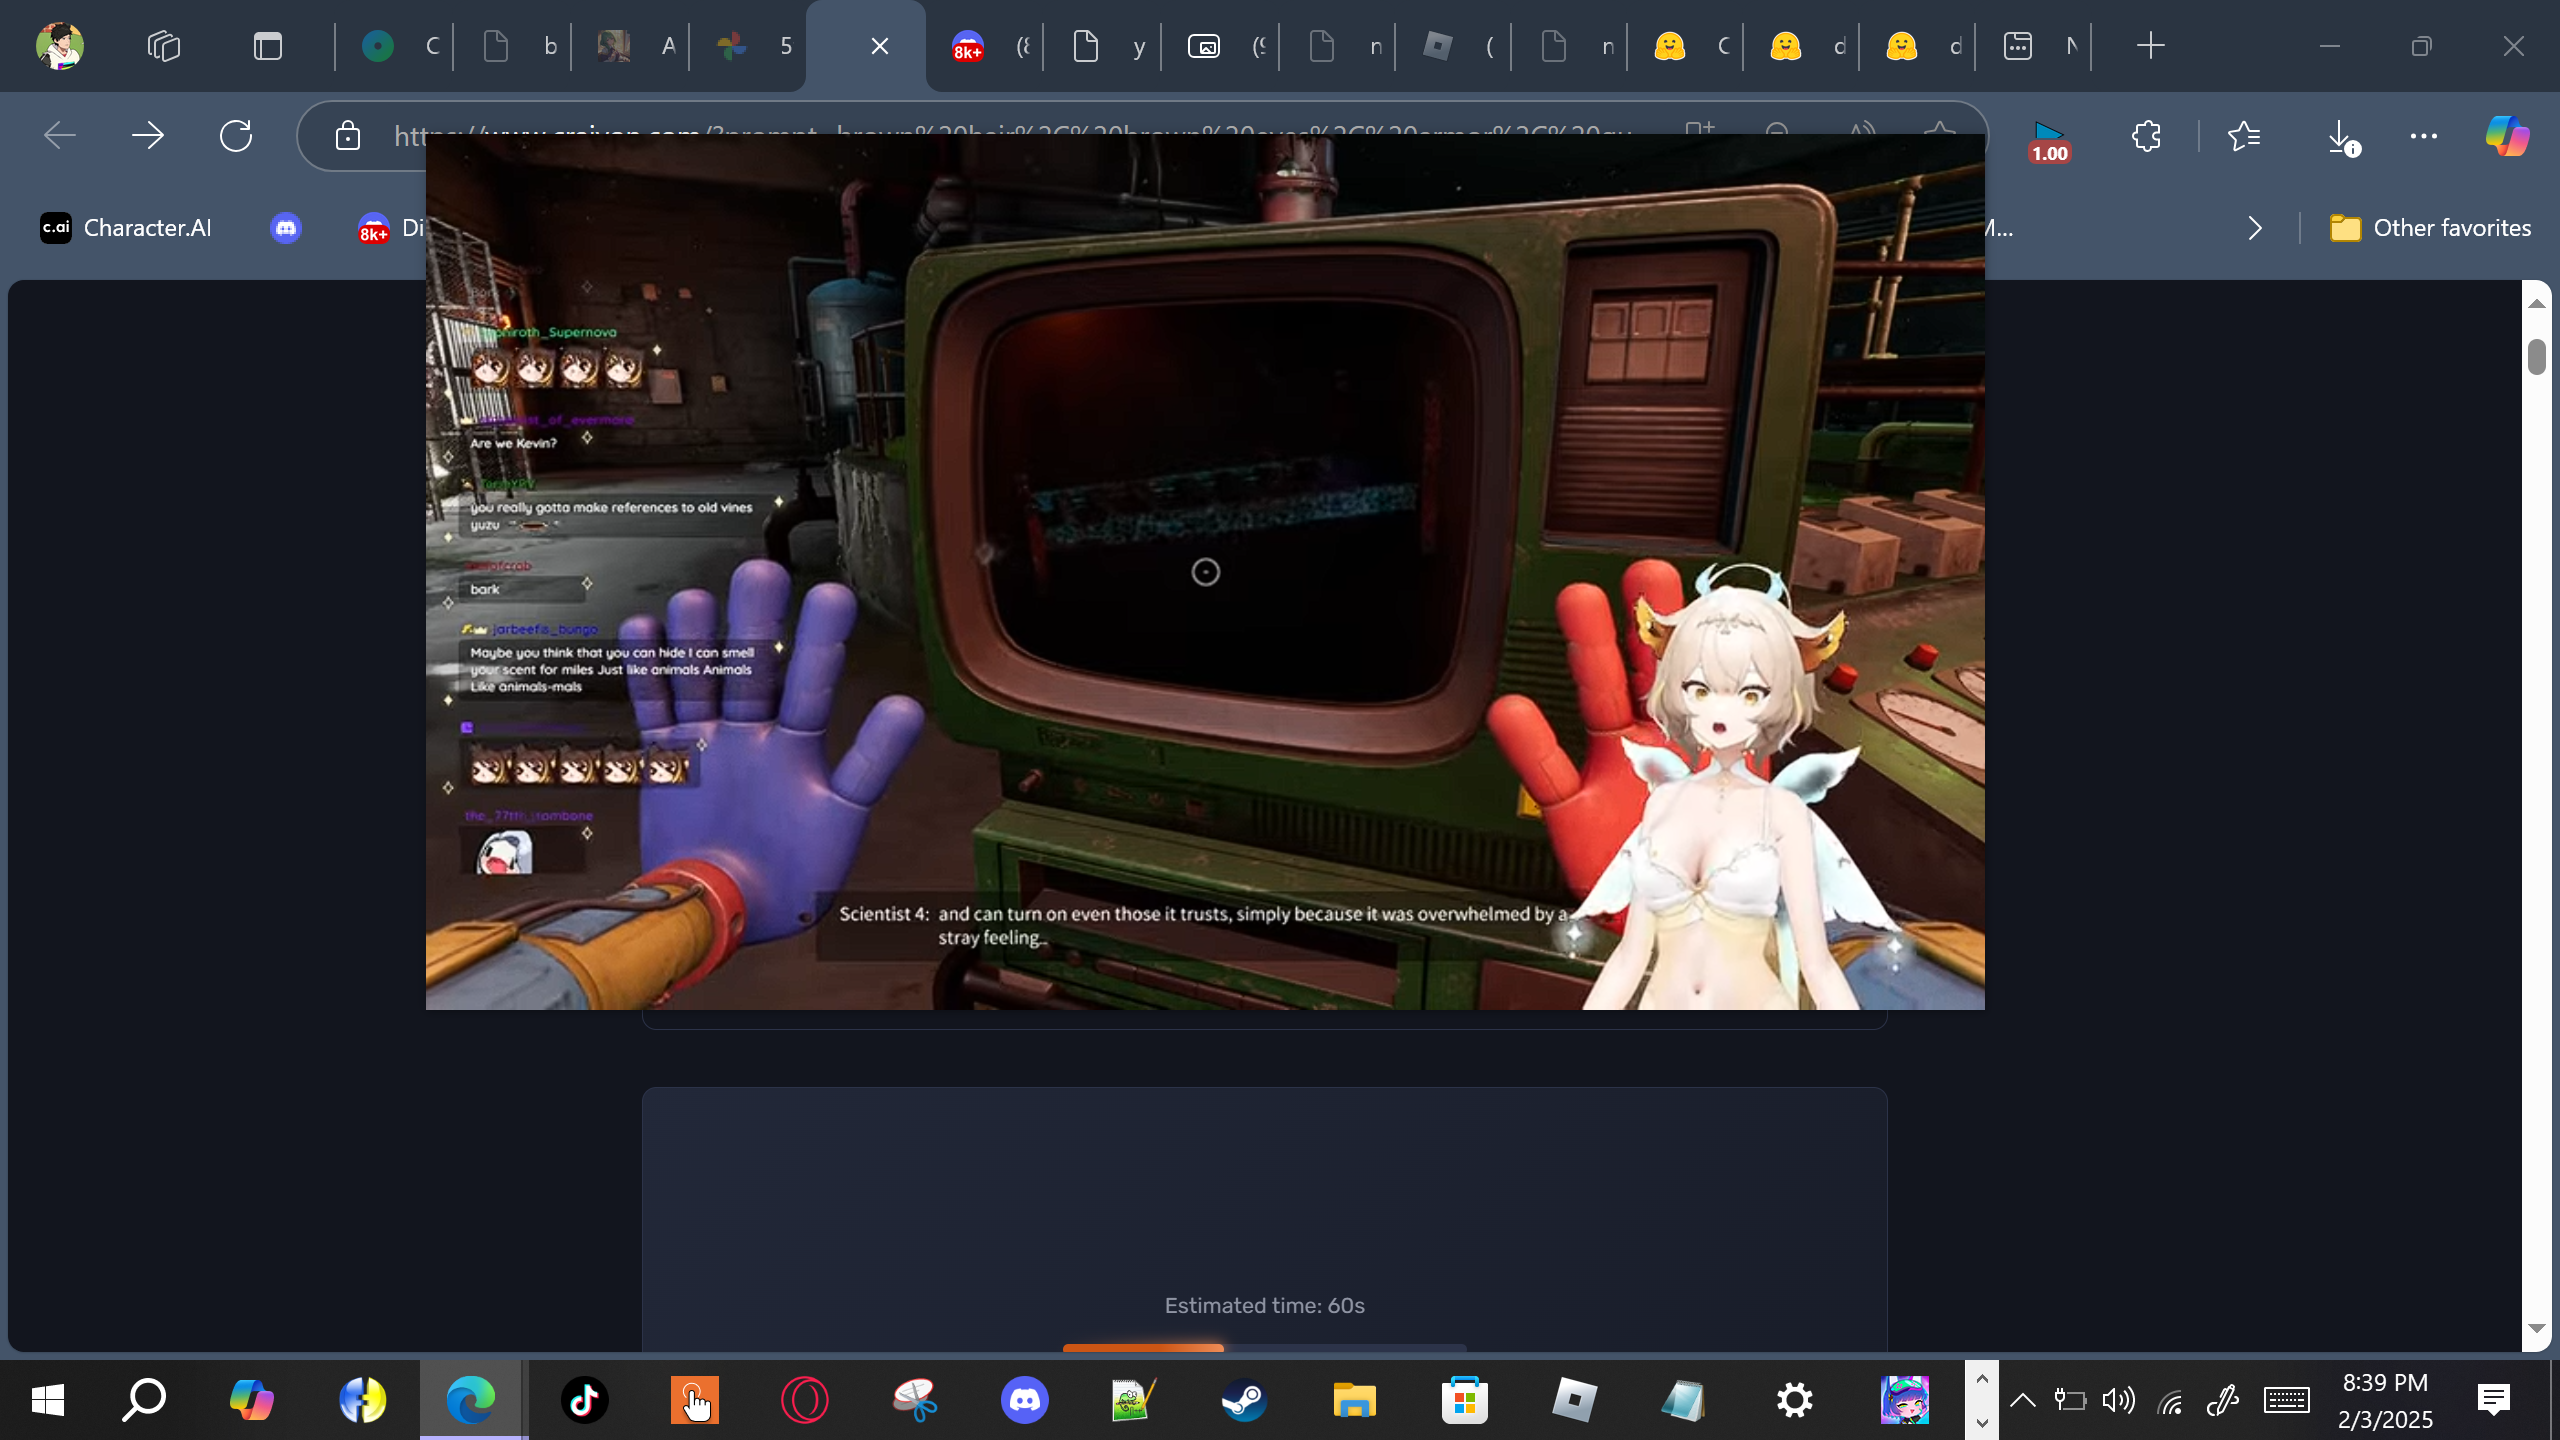
Task: Open Microsoft Store from the taskbar
Action: pos(1464,1400)
